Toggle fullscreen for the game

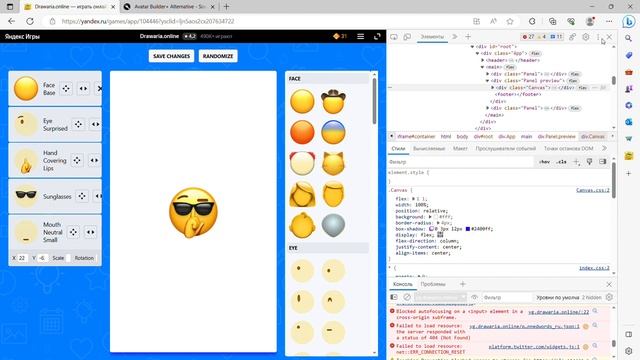click(377, 36)
